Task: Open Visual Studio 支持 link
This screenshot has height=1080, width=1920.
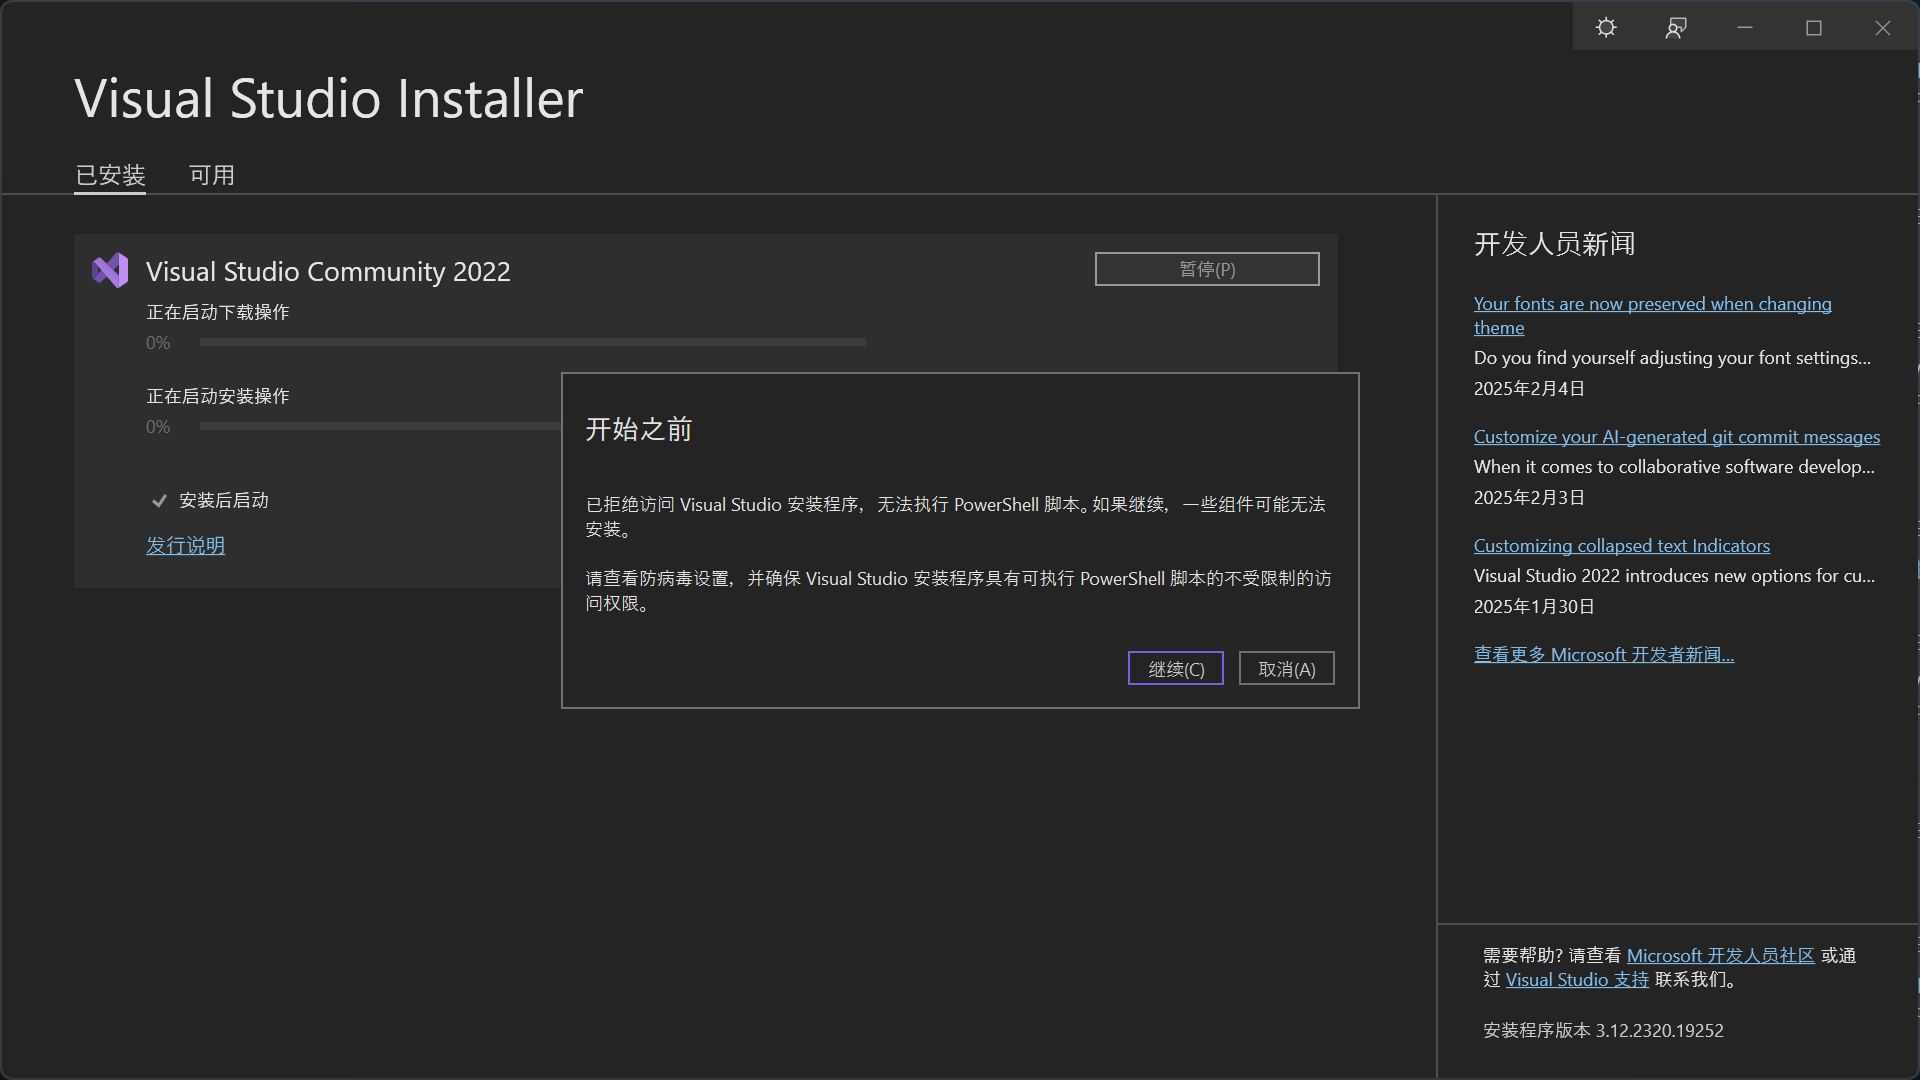Action: tap(1577, 980)
